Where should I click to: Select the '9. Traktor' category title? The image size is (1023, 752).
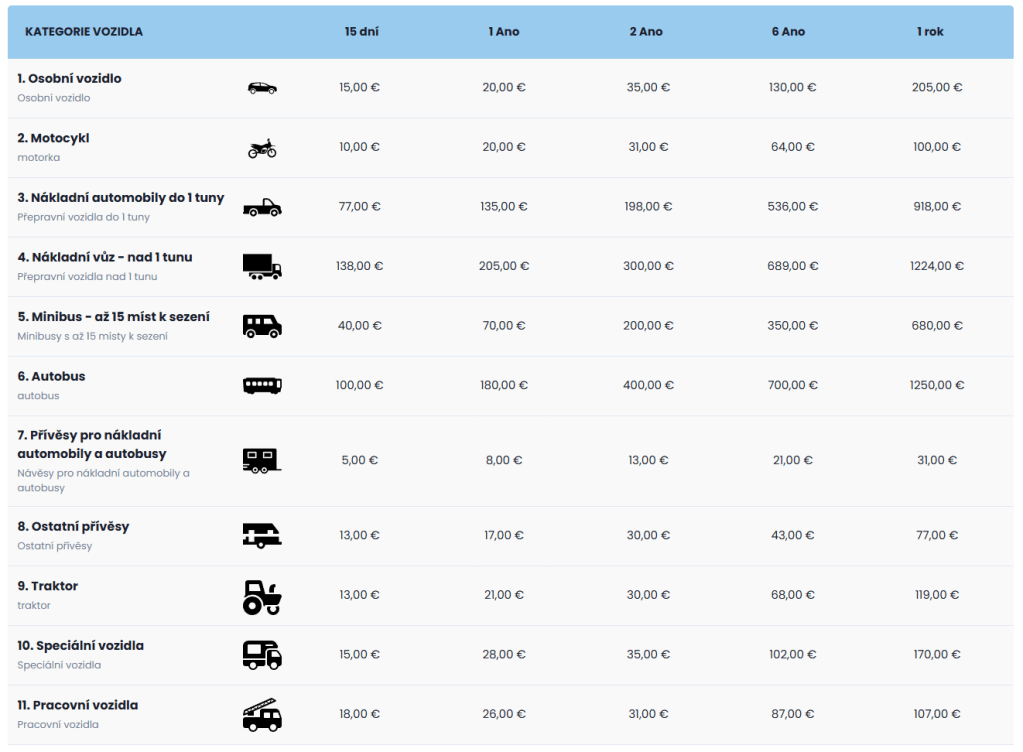47,586
